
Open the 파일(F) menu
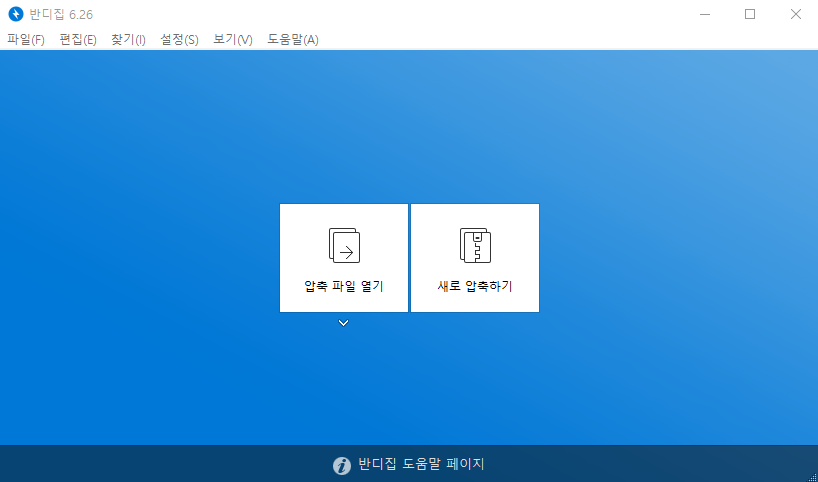click(x=26, y=40)
